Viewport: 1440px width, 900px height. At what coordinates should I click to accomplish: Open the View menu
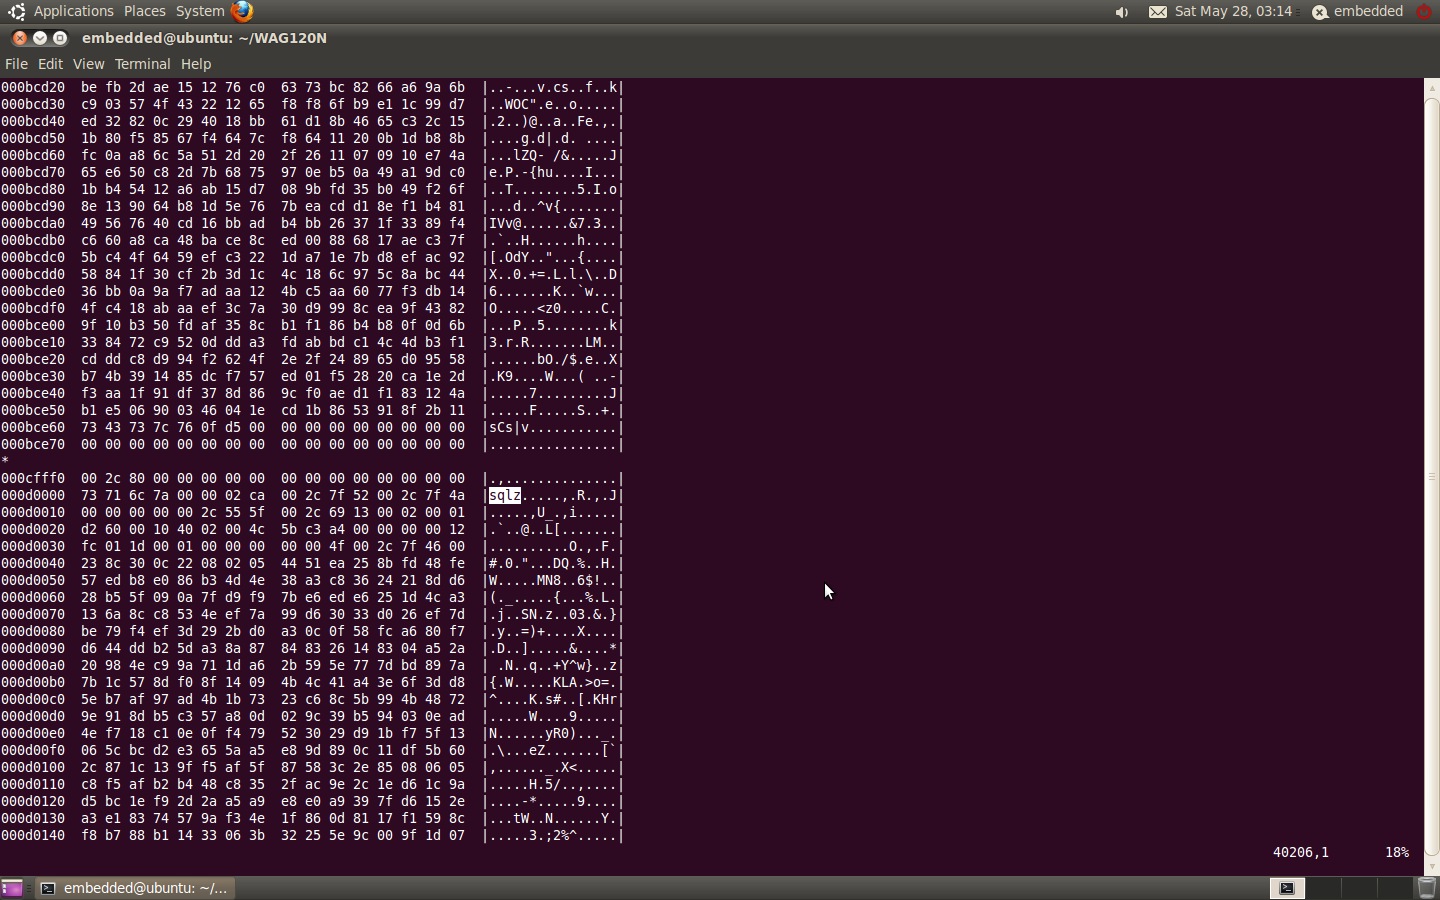88,64
